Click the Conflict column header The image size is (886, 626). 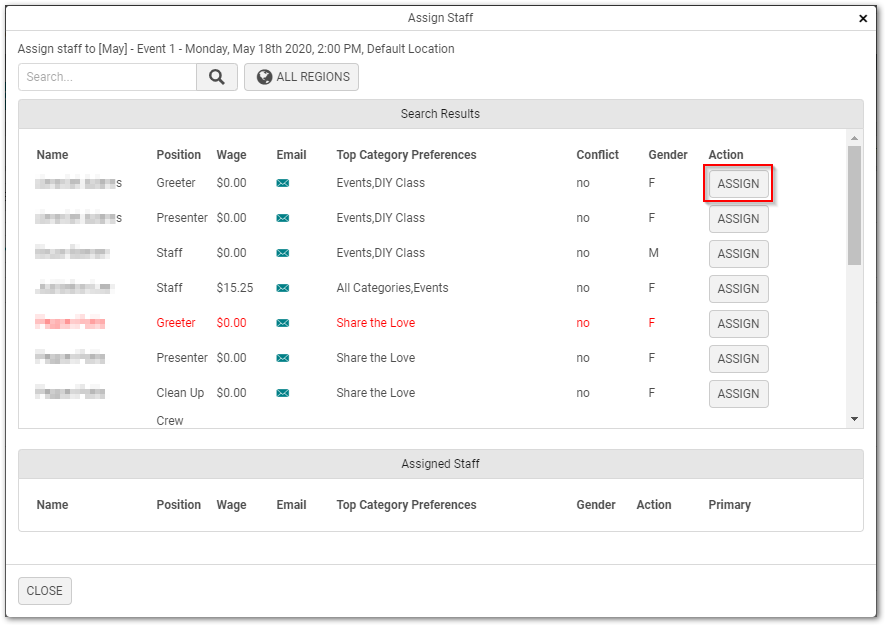pyautogui.click(x=597, y=155)
